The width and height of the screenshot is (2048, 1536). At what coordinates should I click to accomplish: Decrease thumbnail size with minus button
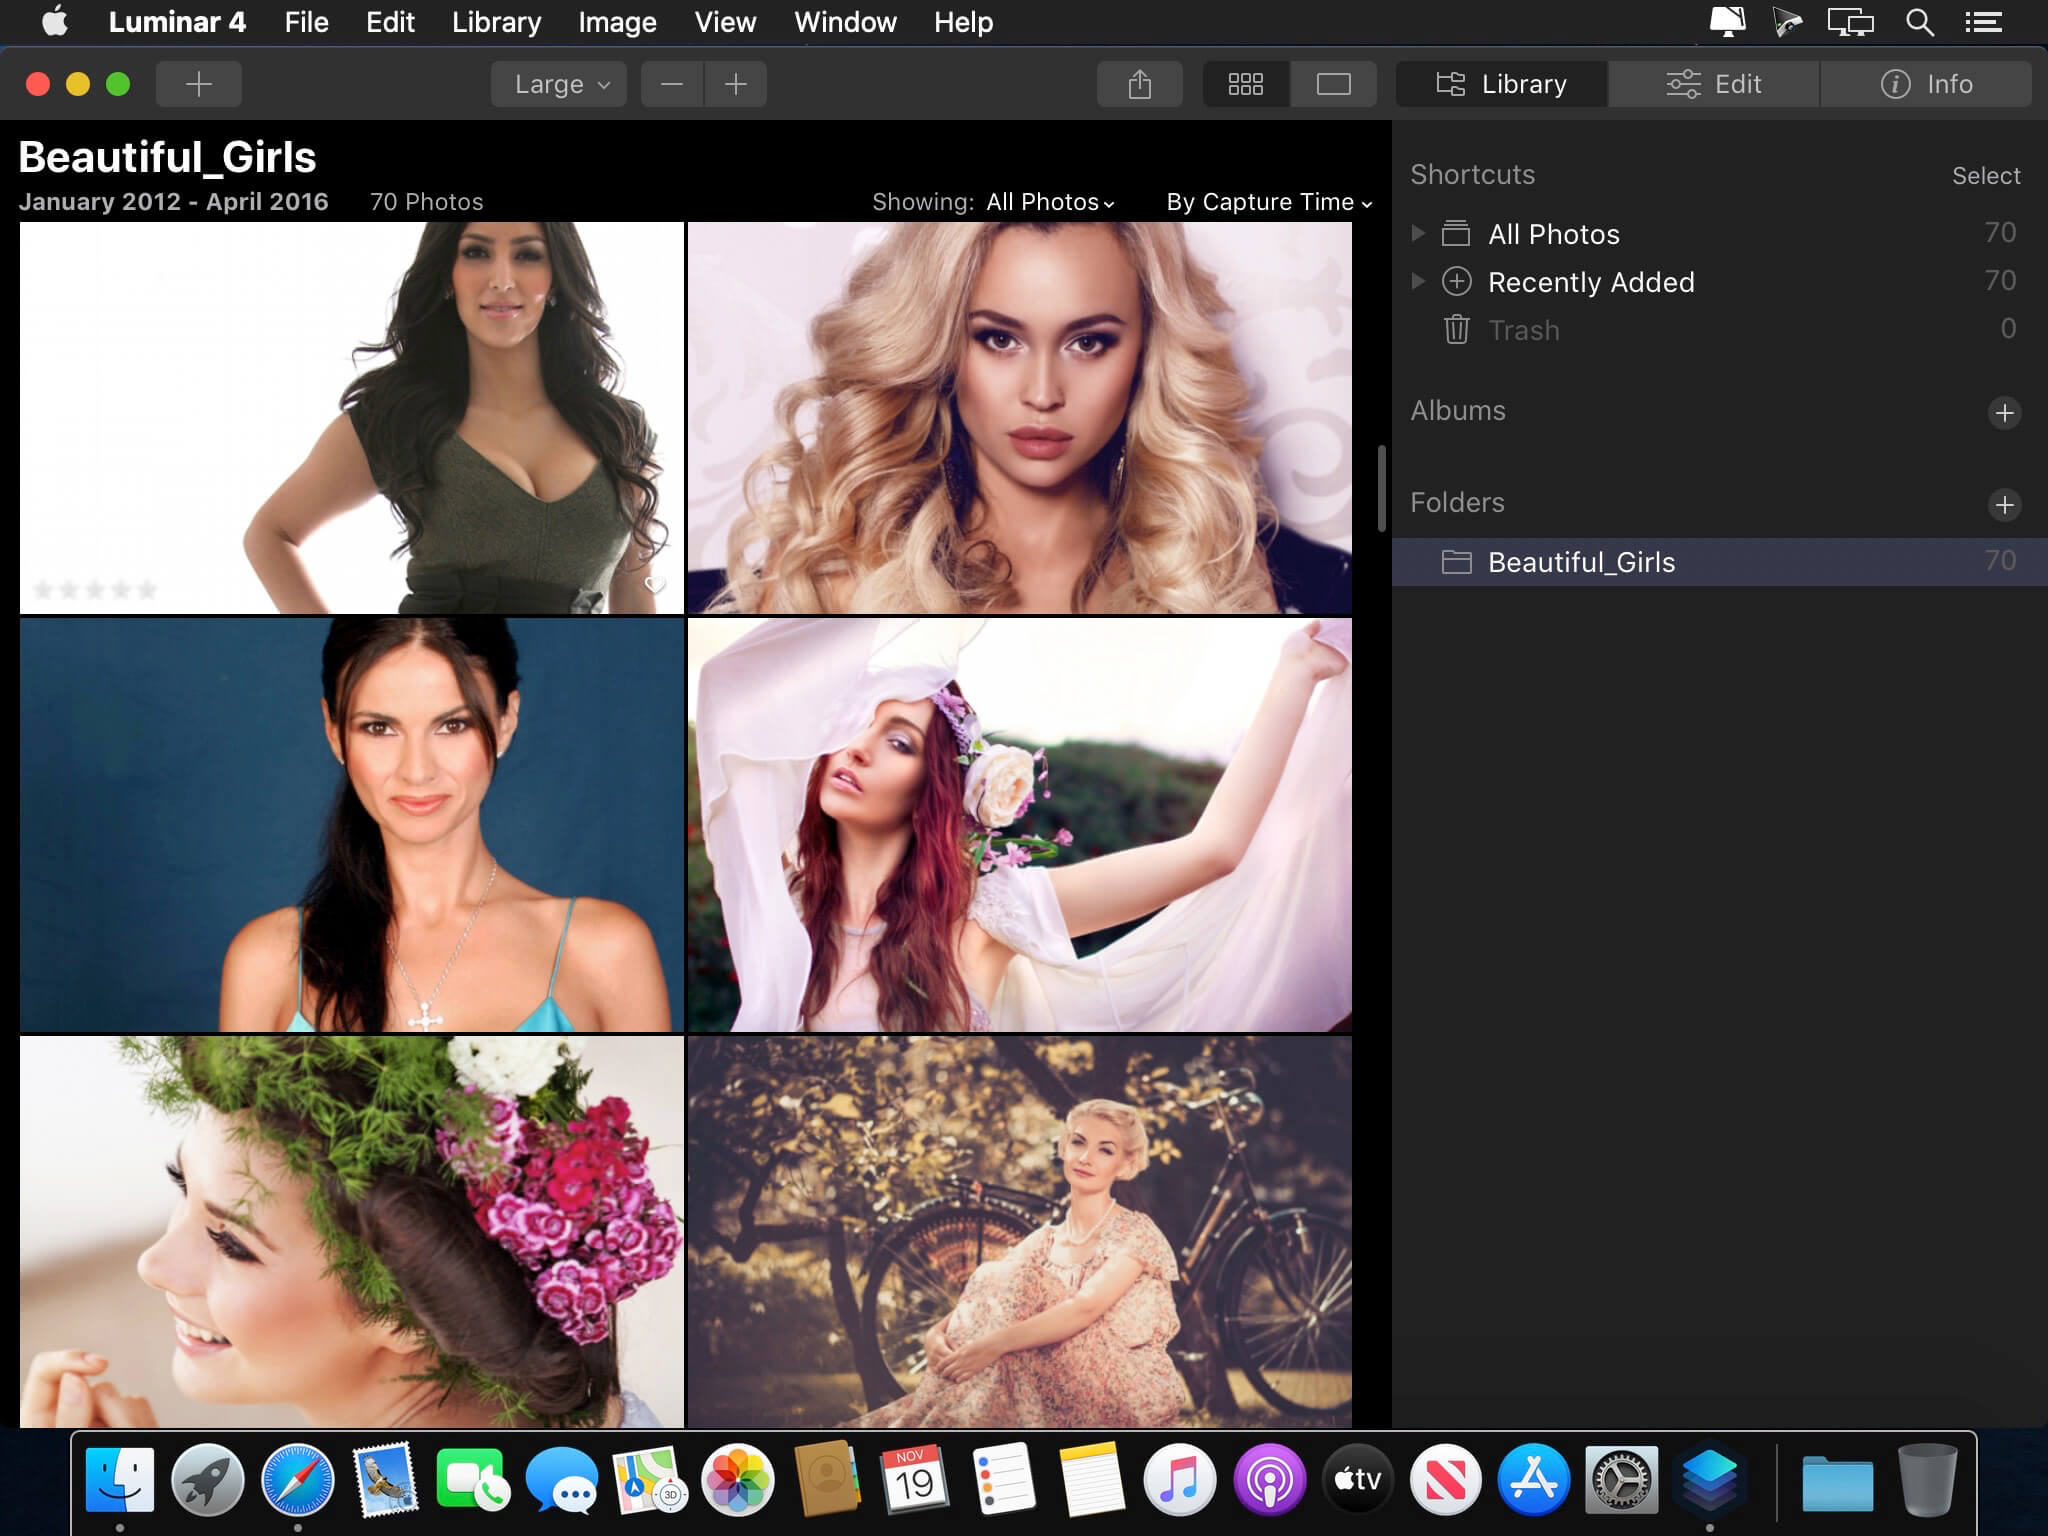click(x=672, y=84)
